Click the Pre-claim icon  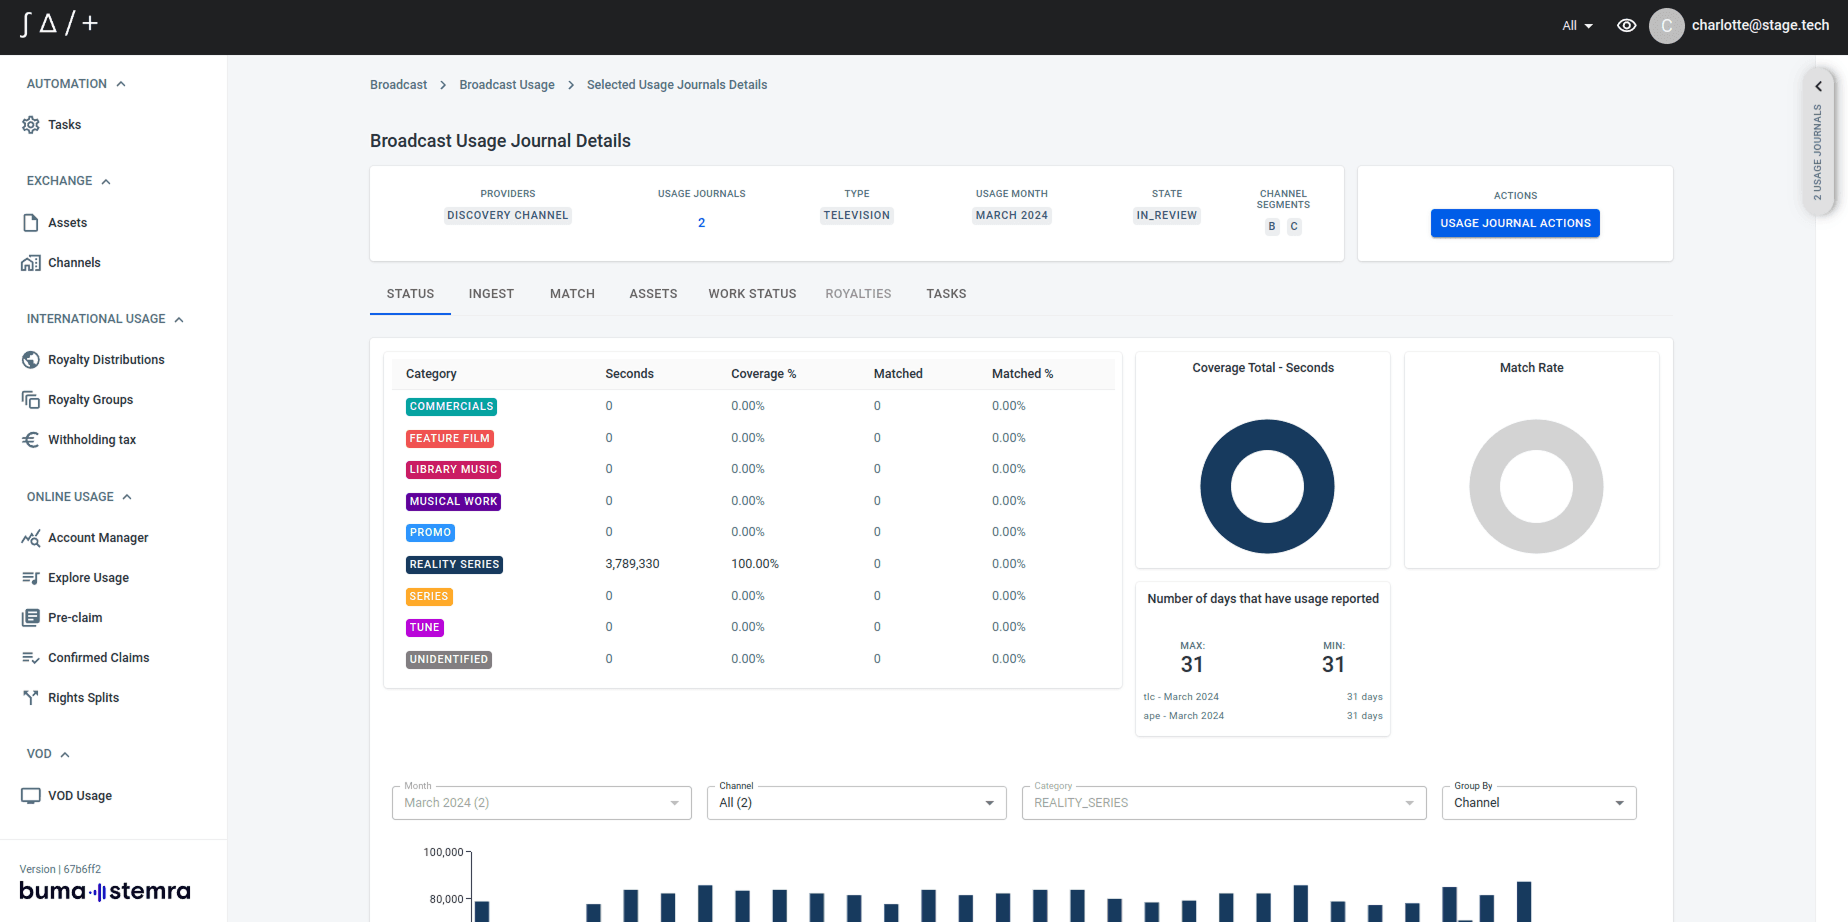31,618
